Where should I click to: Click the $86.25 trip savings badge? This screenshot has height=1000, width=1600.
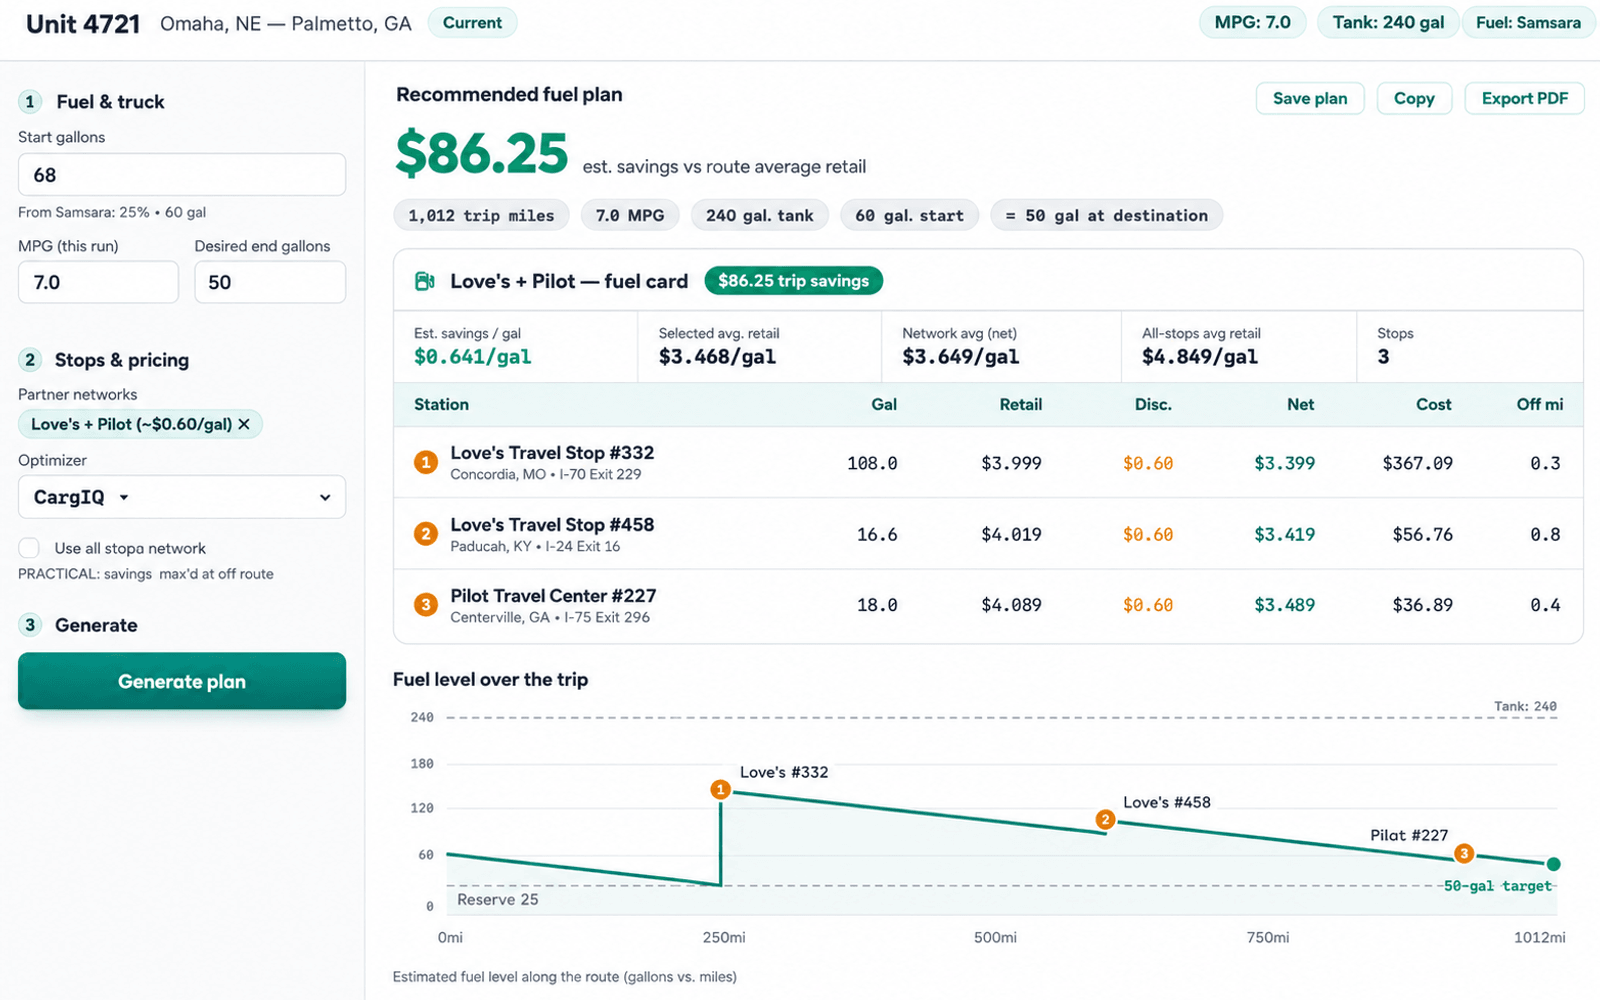click(793, 281)
